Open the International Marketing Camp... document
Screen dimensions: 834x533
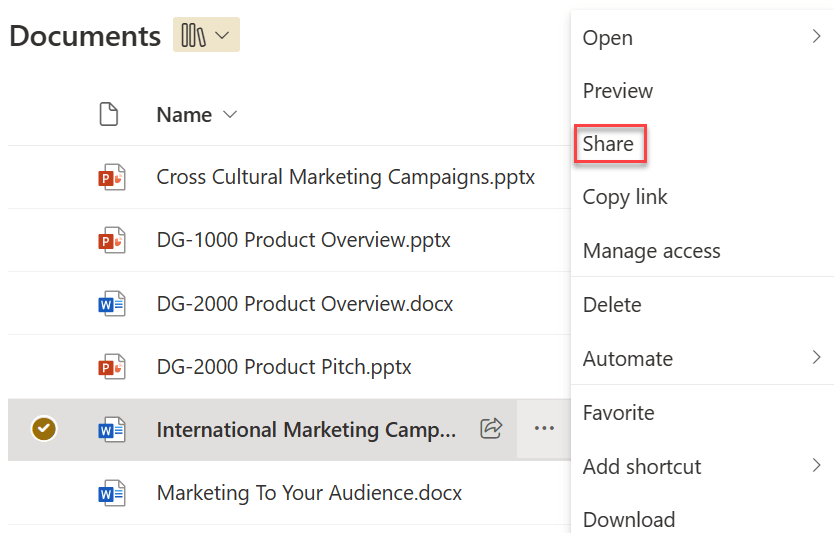(x=306, y=430)
